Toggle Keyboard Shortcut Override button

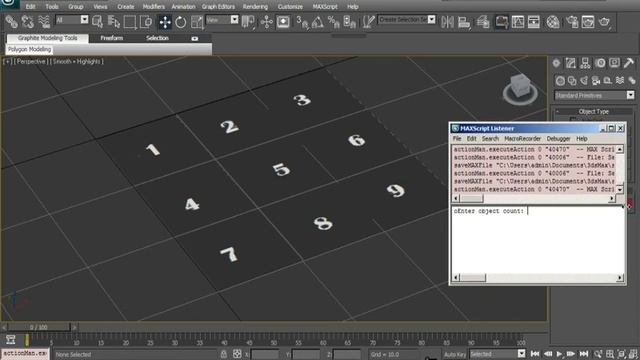(x=283, y=22)
